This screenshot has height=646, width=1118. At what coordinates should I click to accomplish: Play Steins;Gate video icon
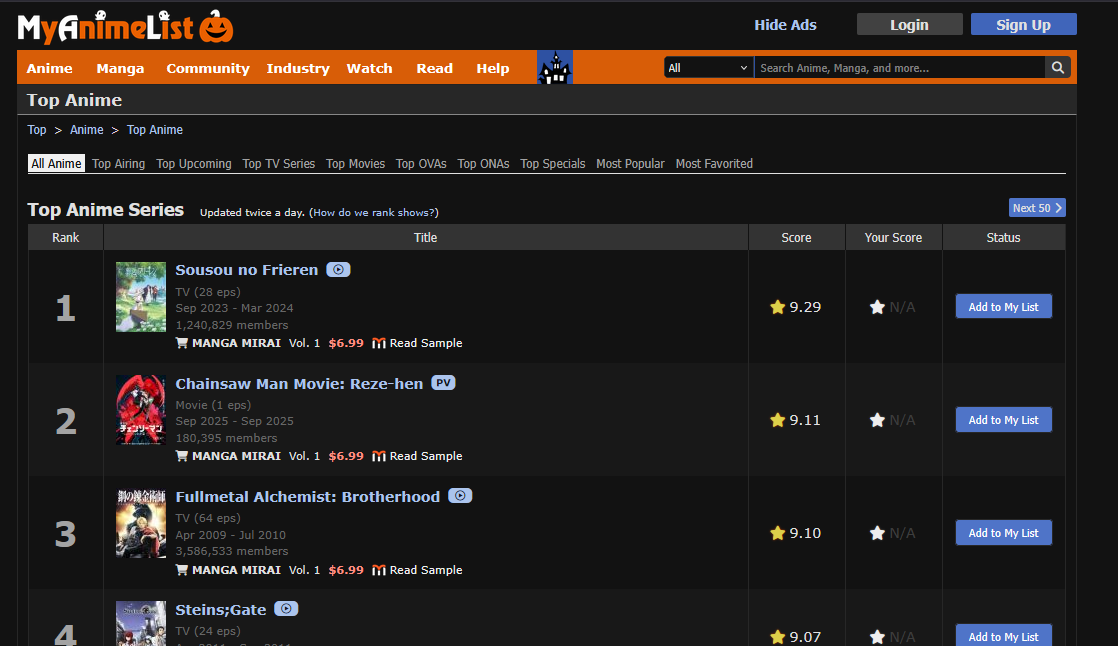pos(286,609)
